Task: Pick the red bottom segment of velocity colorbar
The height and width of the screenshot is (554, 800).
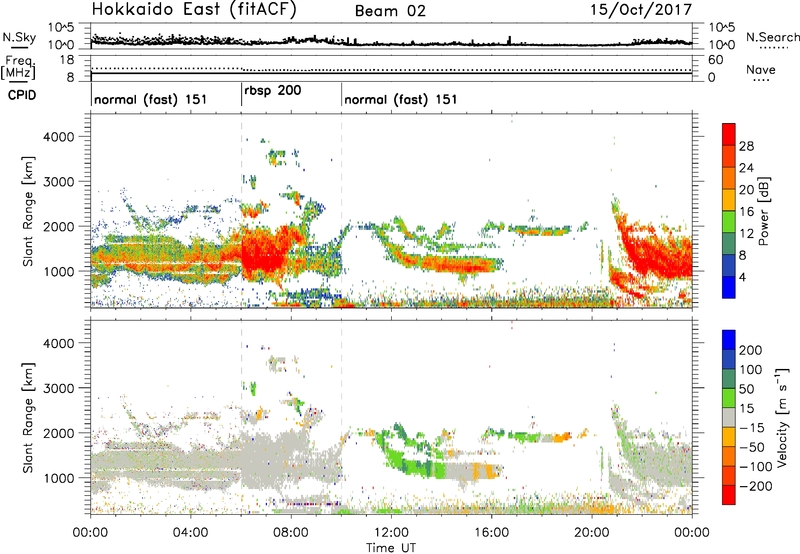Action: (x=729, y=495)
